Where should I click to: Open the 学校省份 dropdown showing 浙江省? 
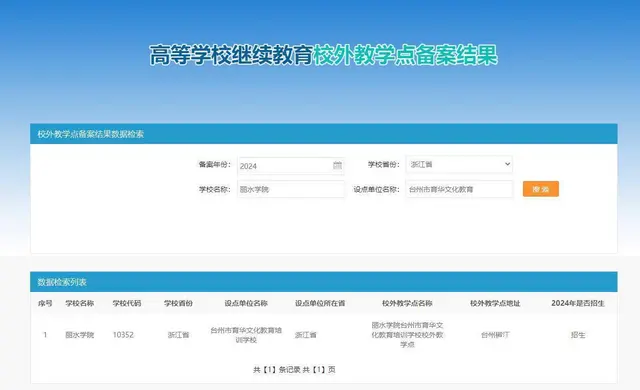pyautogui.click(x=459, y=164)
